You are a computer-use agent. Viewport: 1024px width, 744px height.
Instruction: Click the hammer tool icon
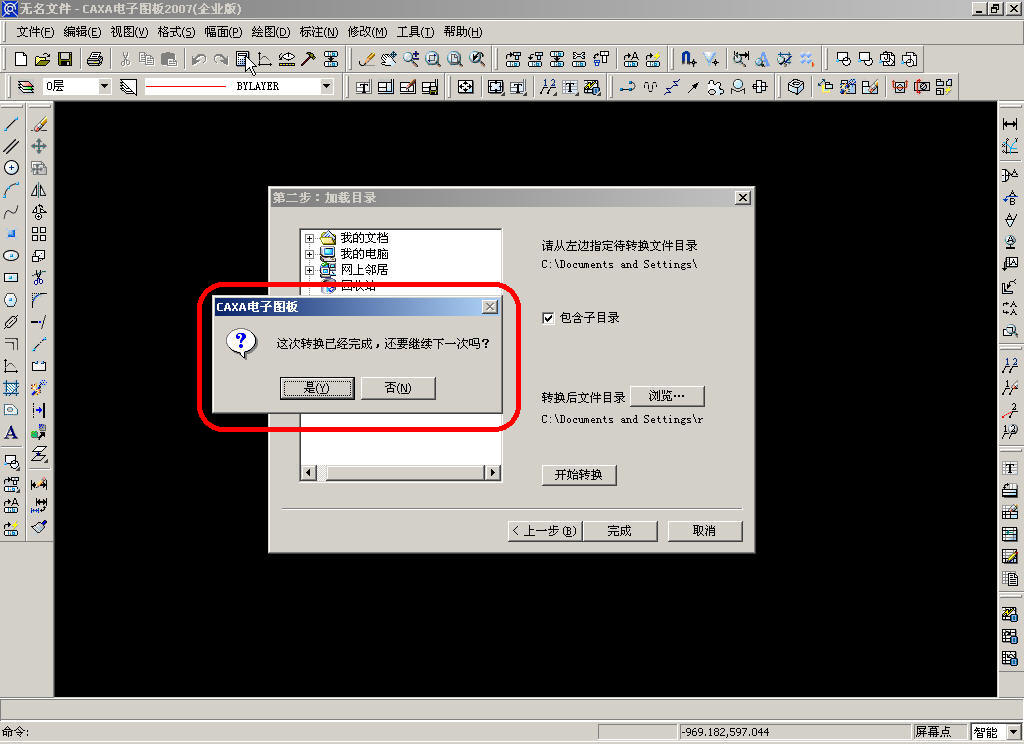[308, 59]
